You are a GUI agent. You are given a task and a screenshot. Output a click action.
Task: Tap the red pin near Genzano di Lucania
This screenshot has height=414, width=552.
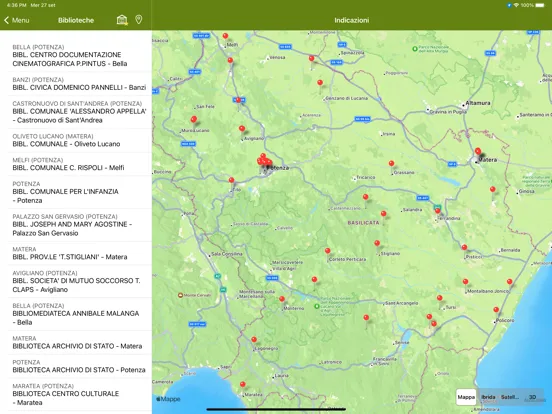tap(320, 83)
